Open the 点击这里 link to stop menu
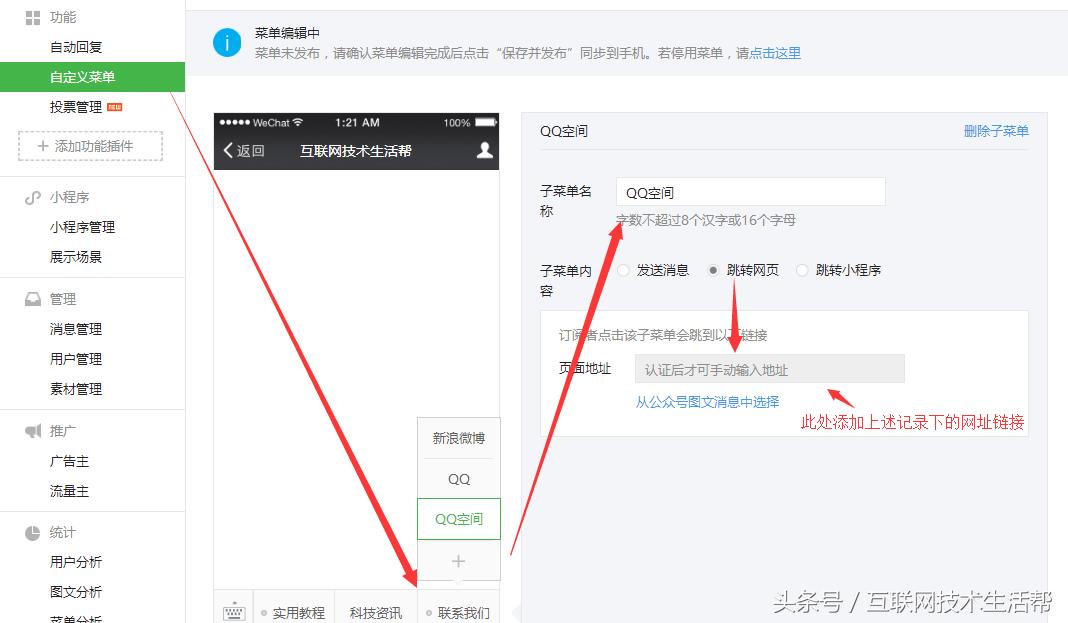The height and width of the screenshot is (623, 1068). pos(775,53)
